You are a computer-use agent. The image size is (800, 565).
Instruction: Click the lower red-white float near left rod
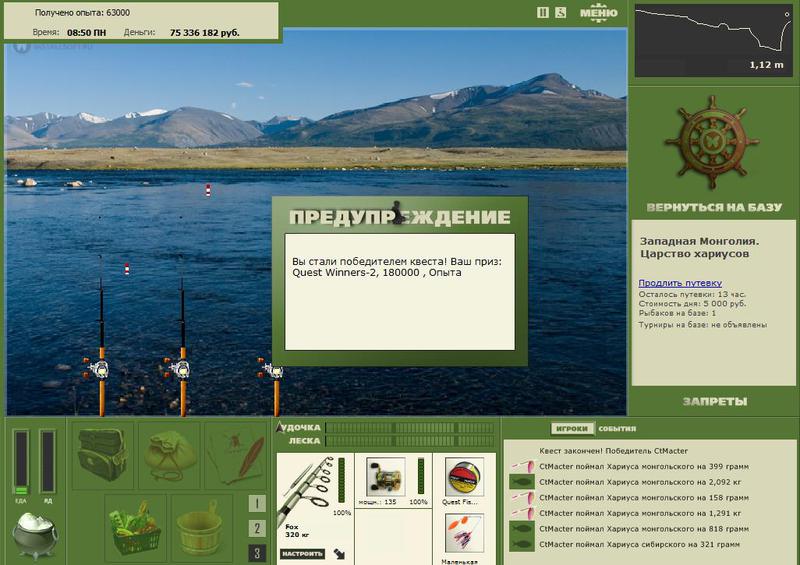coord(127,269)
